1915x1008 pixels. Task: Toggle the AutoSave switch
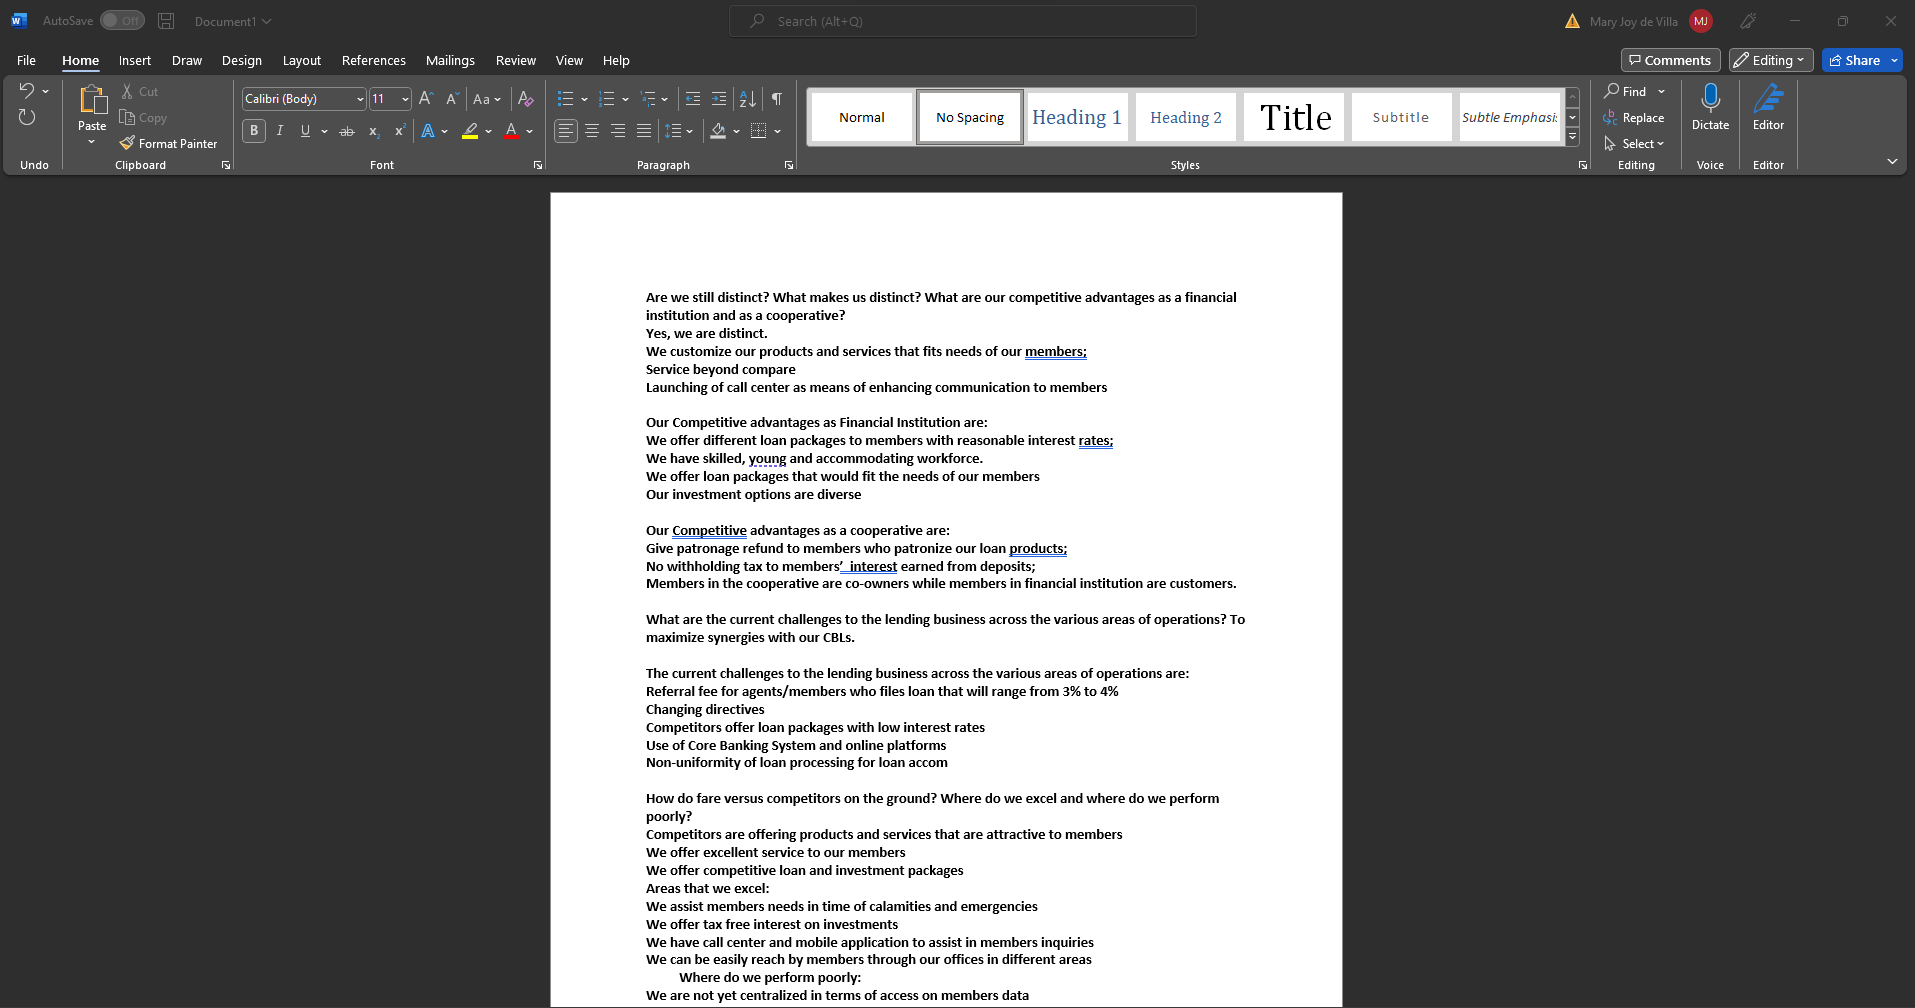click(122, 21)
